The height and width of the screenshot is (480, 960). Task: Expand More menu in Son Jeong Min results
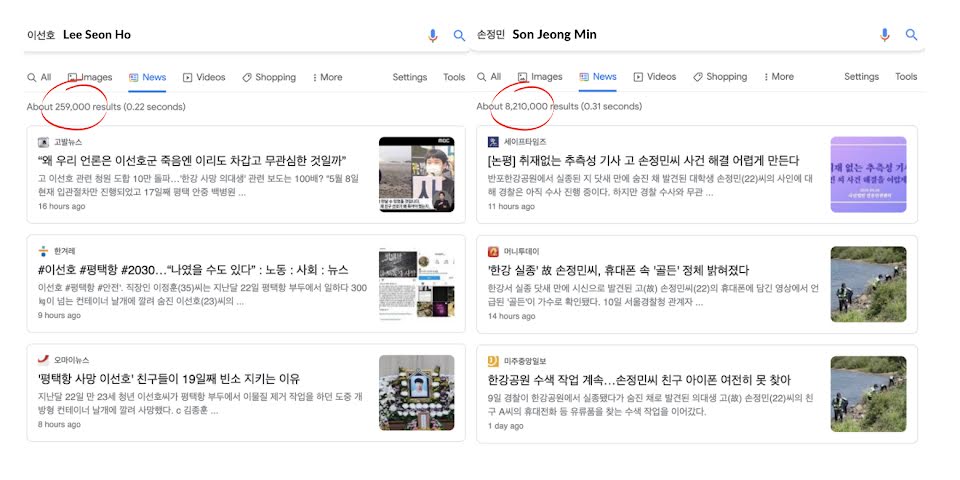coord(779,77)
